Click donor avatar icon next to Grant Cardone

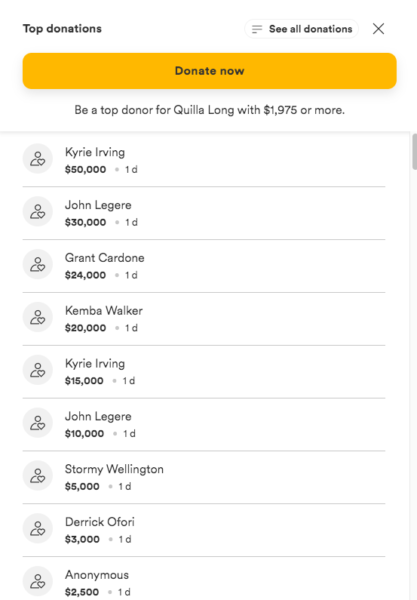37,264
